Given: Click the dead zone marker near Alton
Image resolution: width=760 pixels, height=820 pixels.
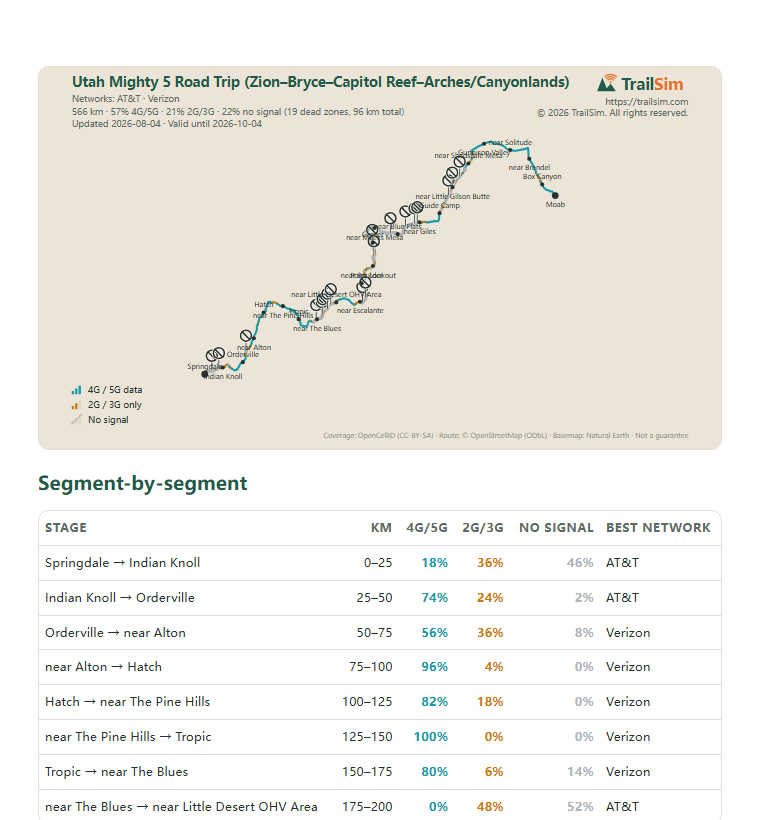Looking at the screenshot, I should (246, 335).
